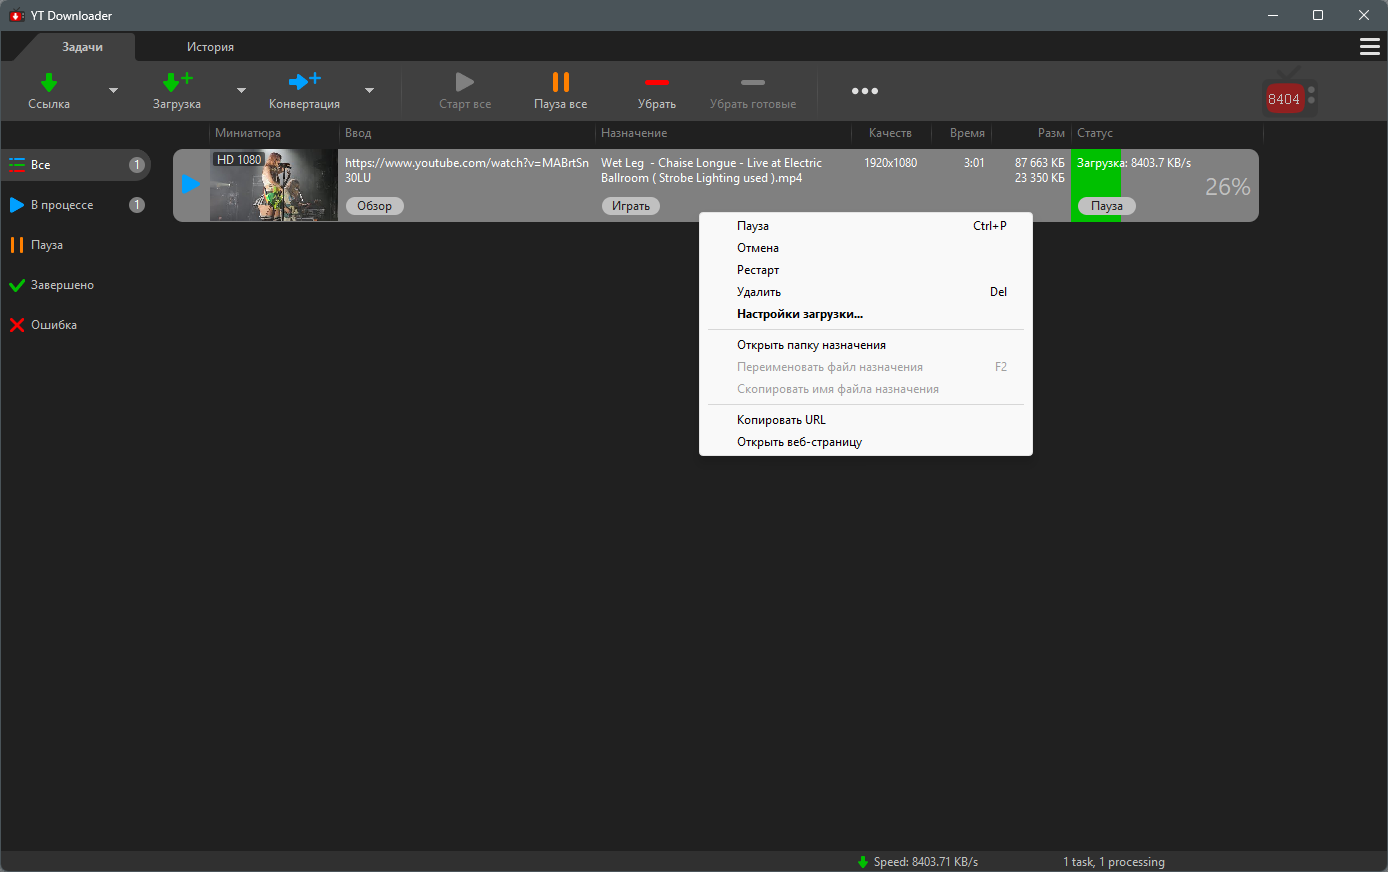Click the blue play arrow on the download row

[x=191, y=184]
